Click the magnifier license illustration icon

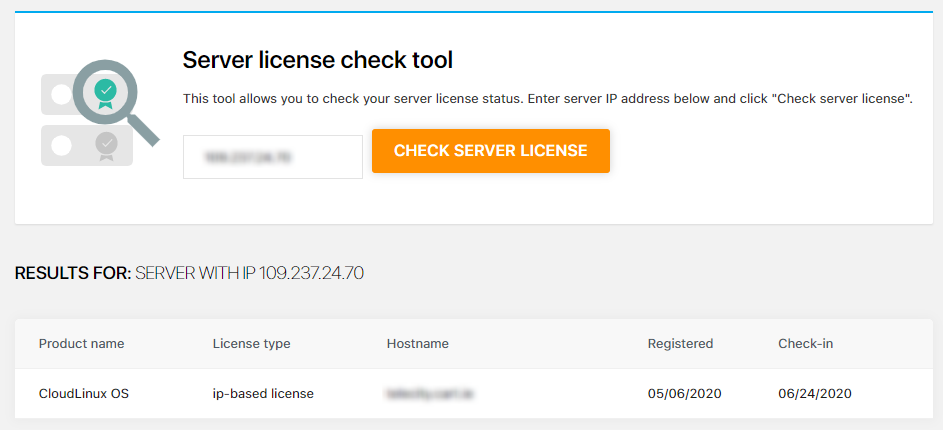[100, 112]
